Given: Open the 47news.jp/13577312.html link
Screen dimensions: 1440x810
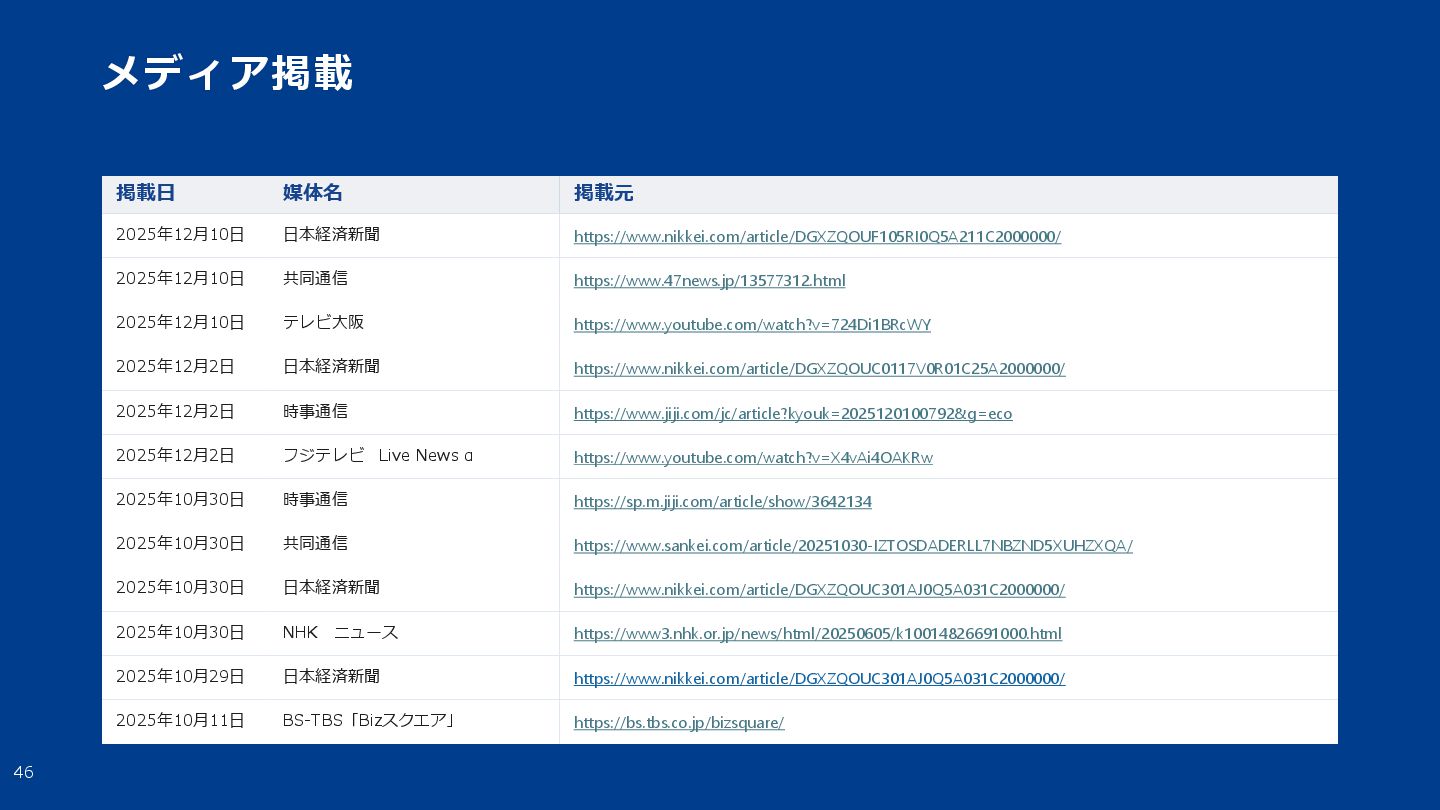Looking at the screenshot, I should coord(710,281).
